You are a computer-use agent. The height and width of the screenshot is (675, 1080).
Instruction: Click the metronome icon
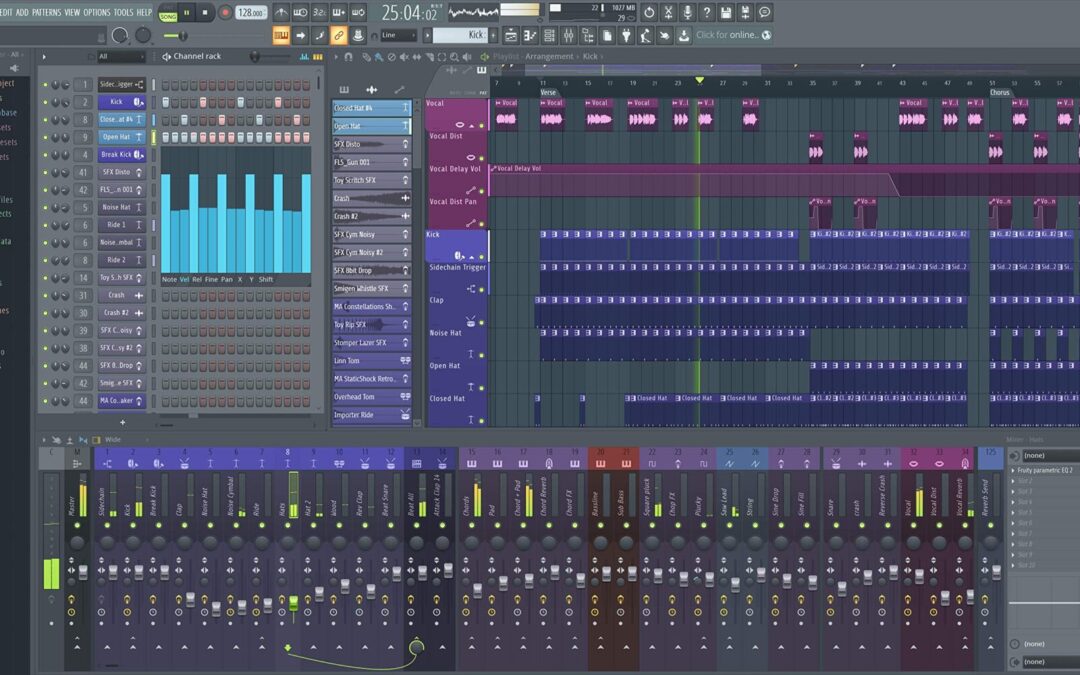point(281,13)
